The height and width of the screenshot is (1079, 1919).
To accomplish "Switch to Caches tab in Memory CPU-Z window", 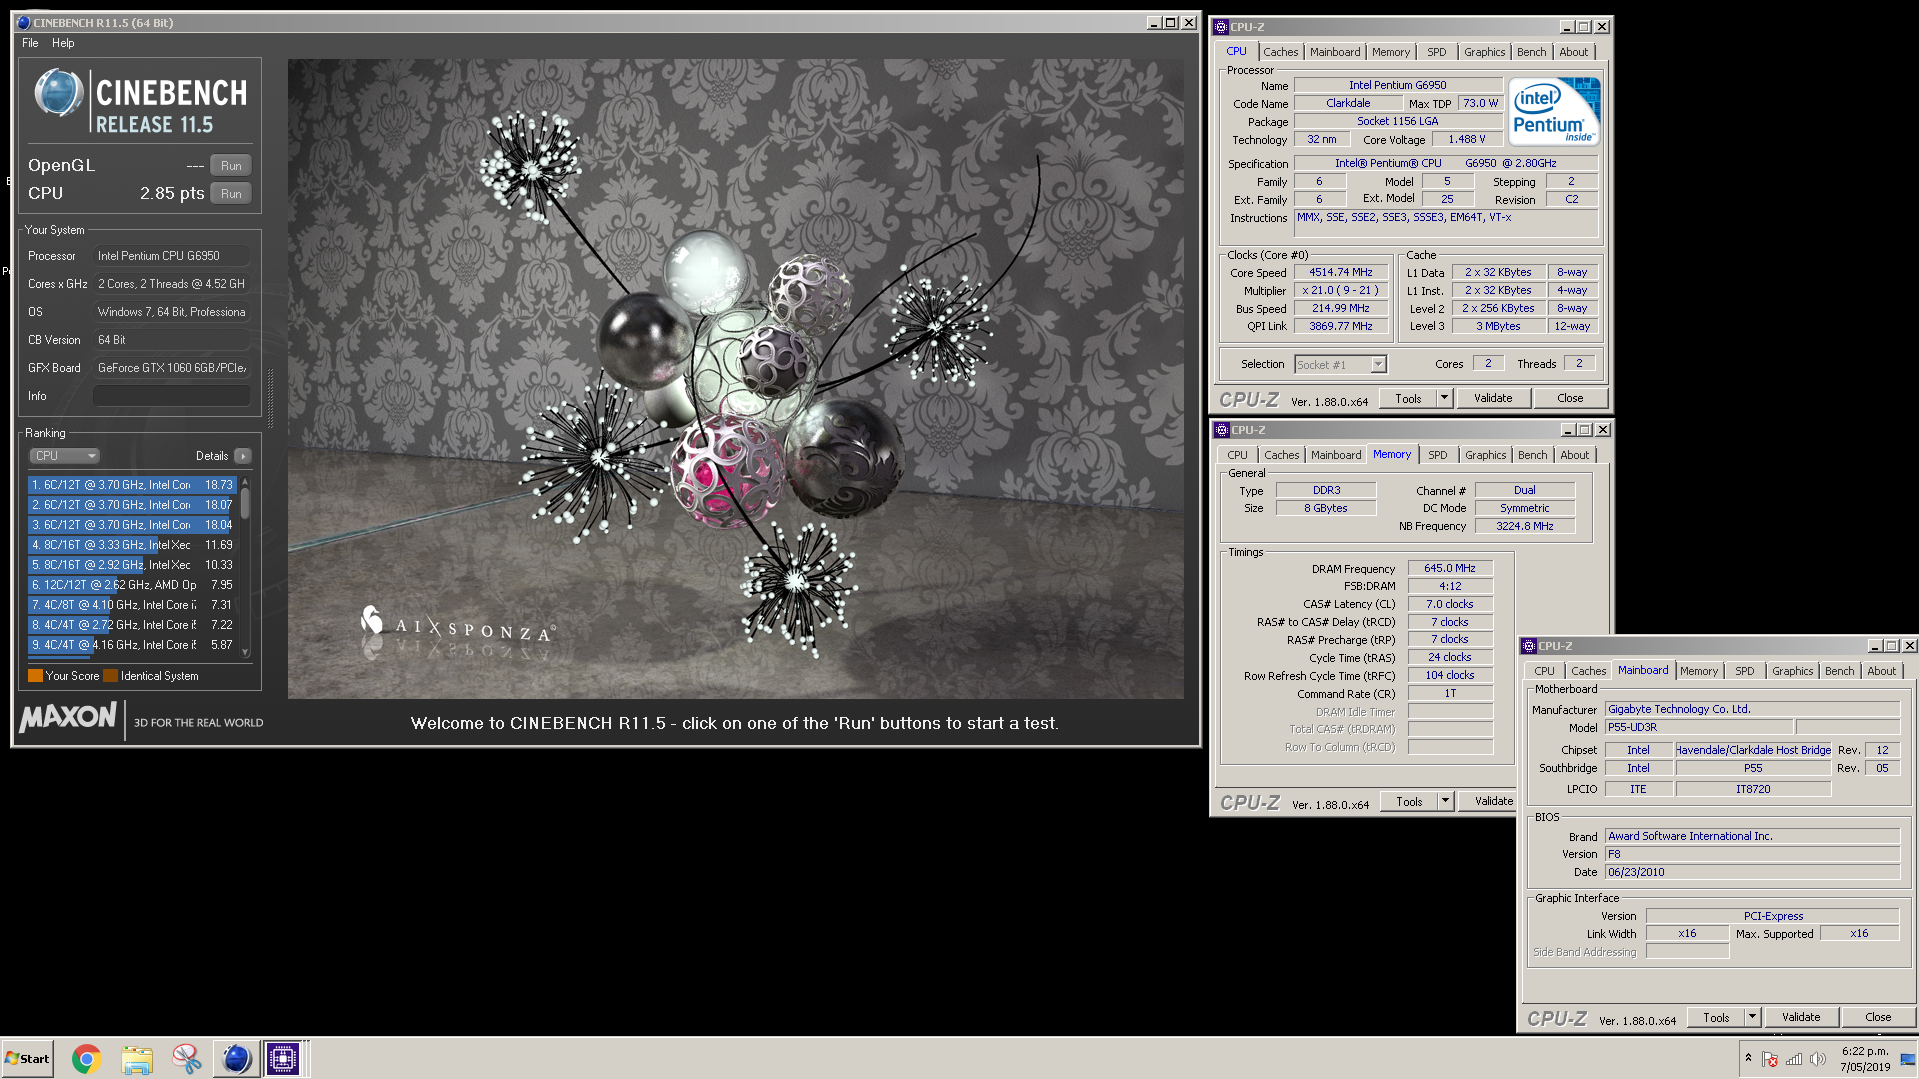I will coord(1281,455).
